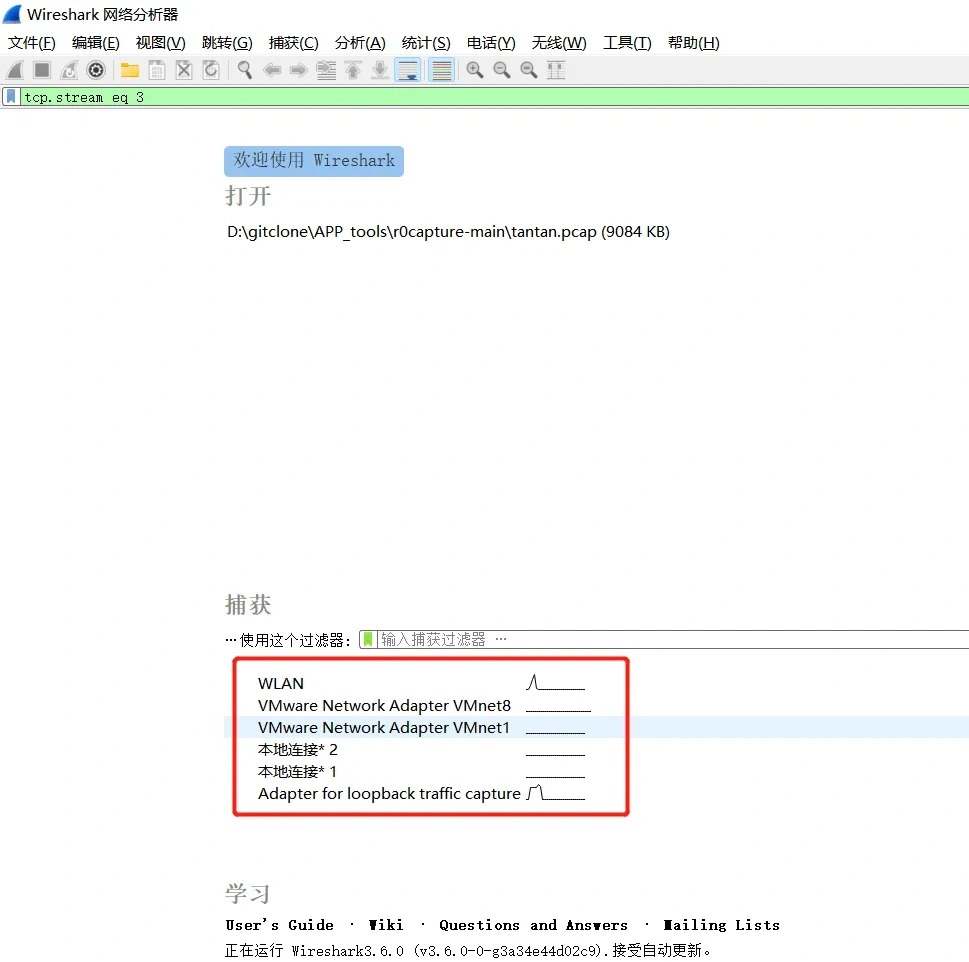This screenshot has width=969, height=962.
Task: Find a packet magnifier icon
Action: pyautogui.click(x=245, y=70)
